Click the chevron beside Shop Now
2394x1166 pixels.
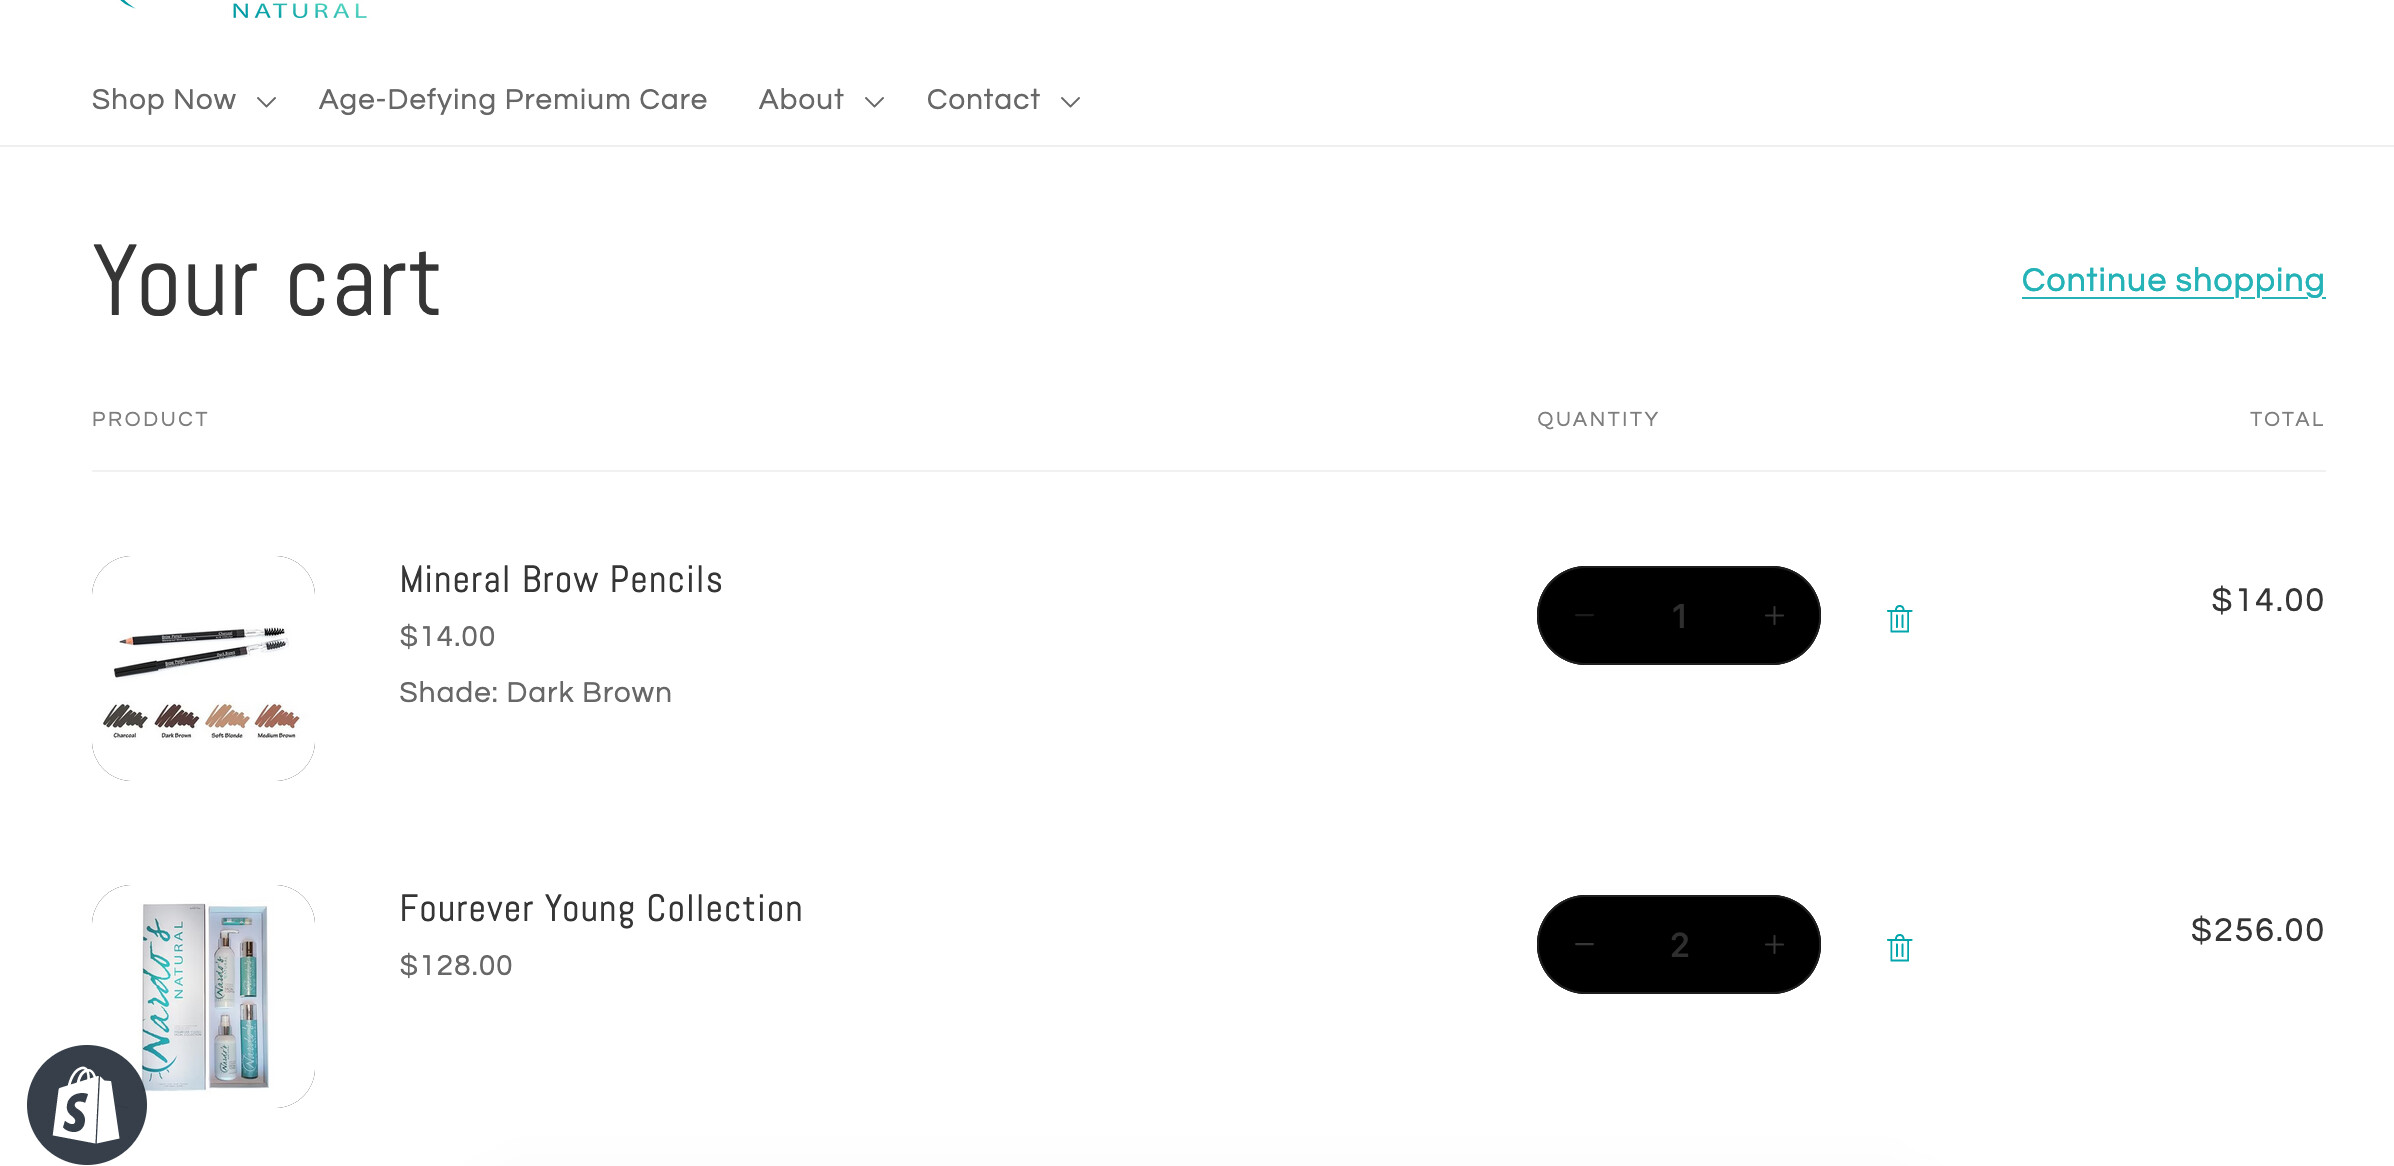[x=266, y=102]
